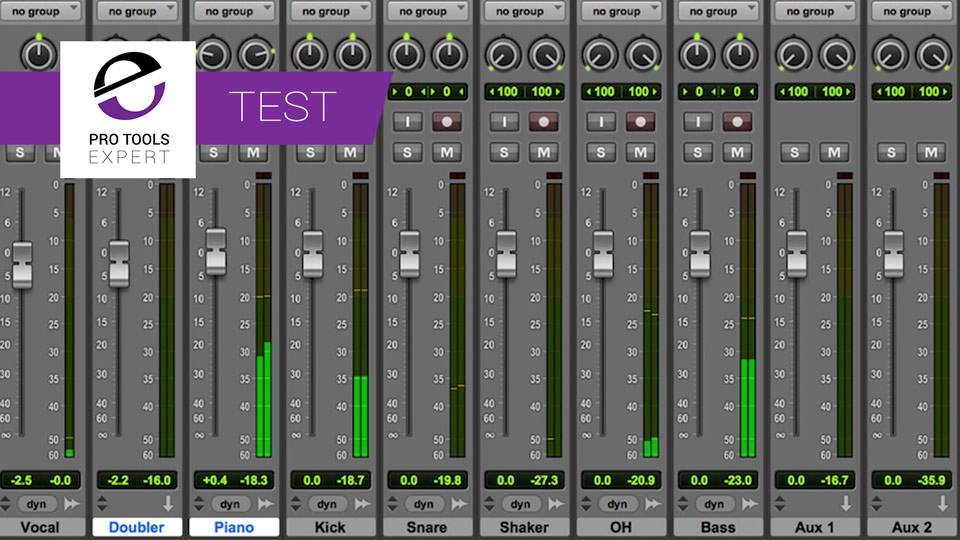Select the Kick track name
This screenshot has height=540, width=960.
click(331, 527)
